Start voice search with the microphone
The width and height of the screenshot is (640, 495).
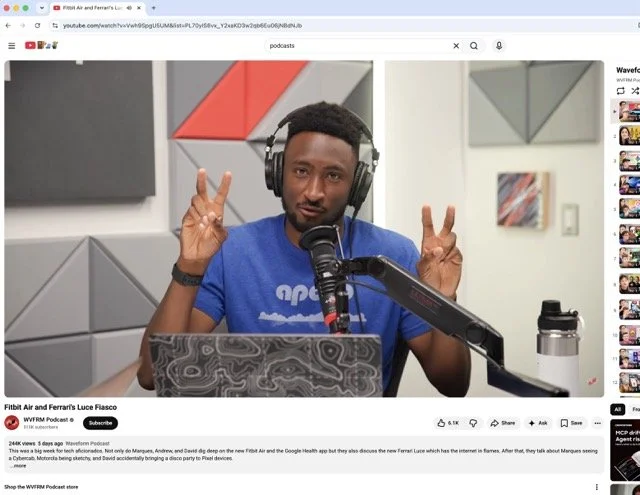point(499,46)
